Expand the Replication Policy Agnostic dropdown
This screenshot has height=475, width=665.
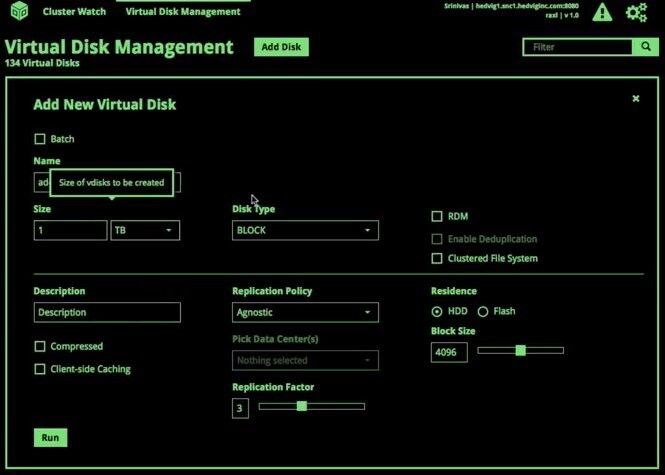coord(305,312)
